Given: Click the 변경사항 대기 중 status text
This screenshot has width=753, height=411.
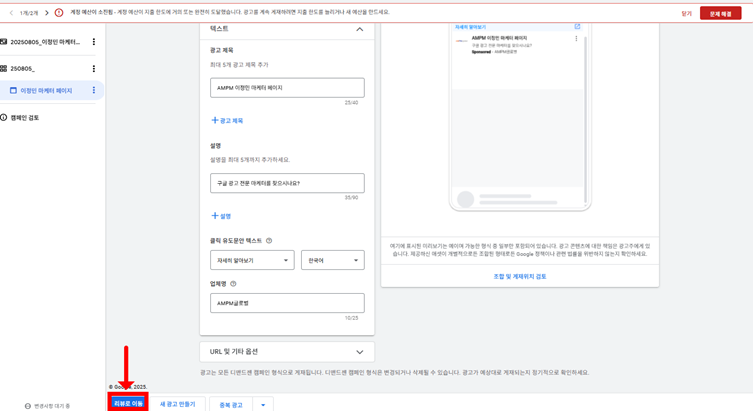Looking at the screenshot, I should pos(52,406).
